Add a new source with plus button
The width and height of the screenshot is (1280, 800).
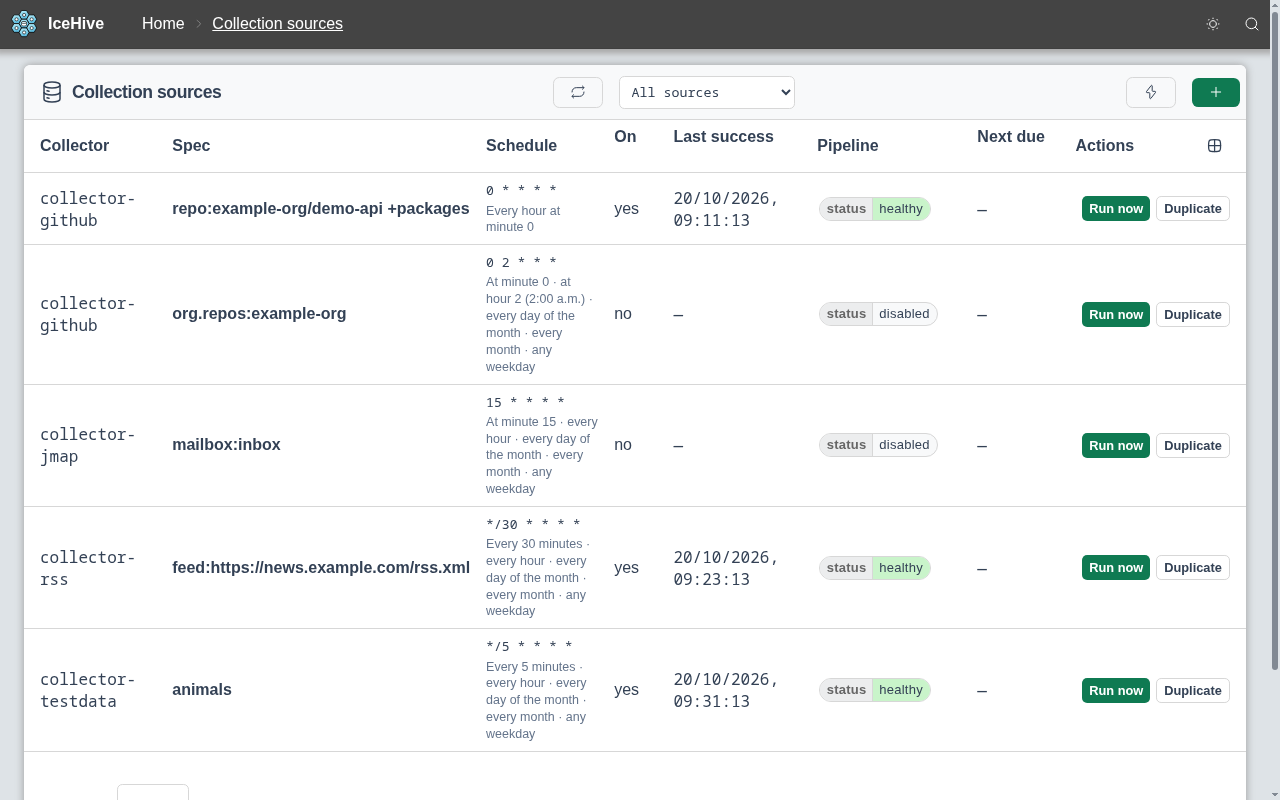pos(1216,92)
